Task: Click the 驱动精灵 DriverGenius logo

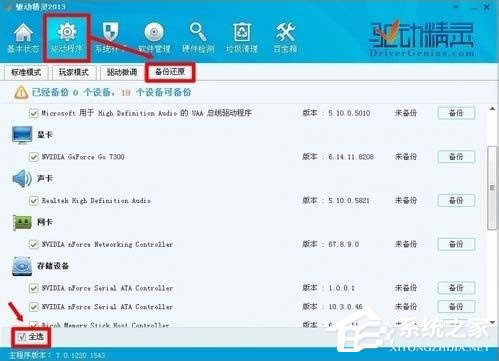Action: coord(421,39)
